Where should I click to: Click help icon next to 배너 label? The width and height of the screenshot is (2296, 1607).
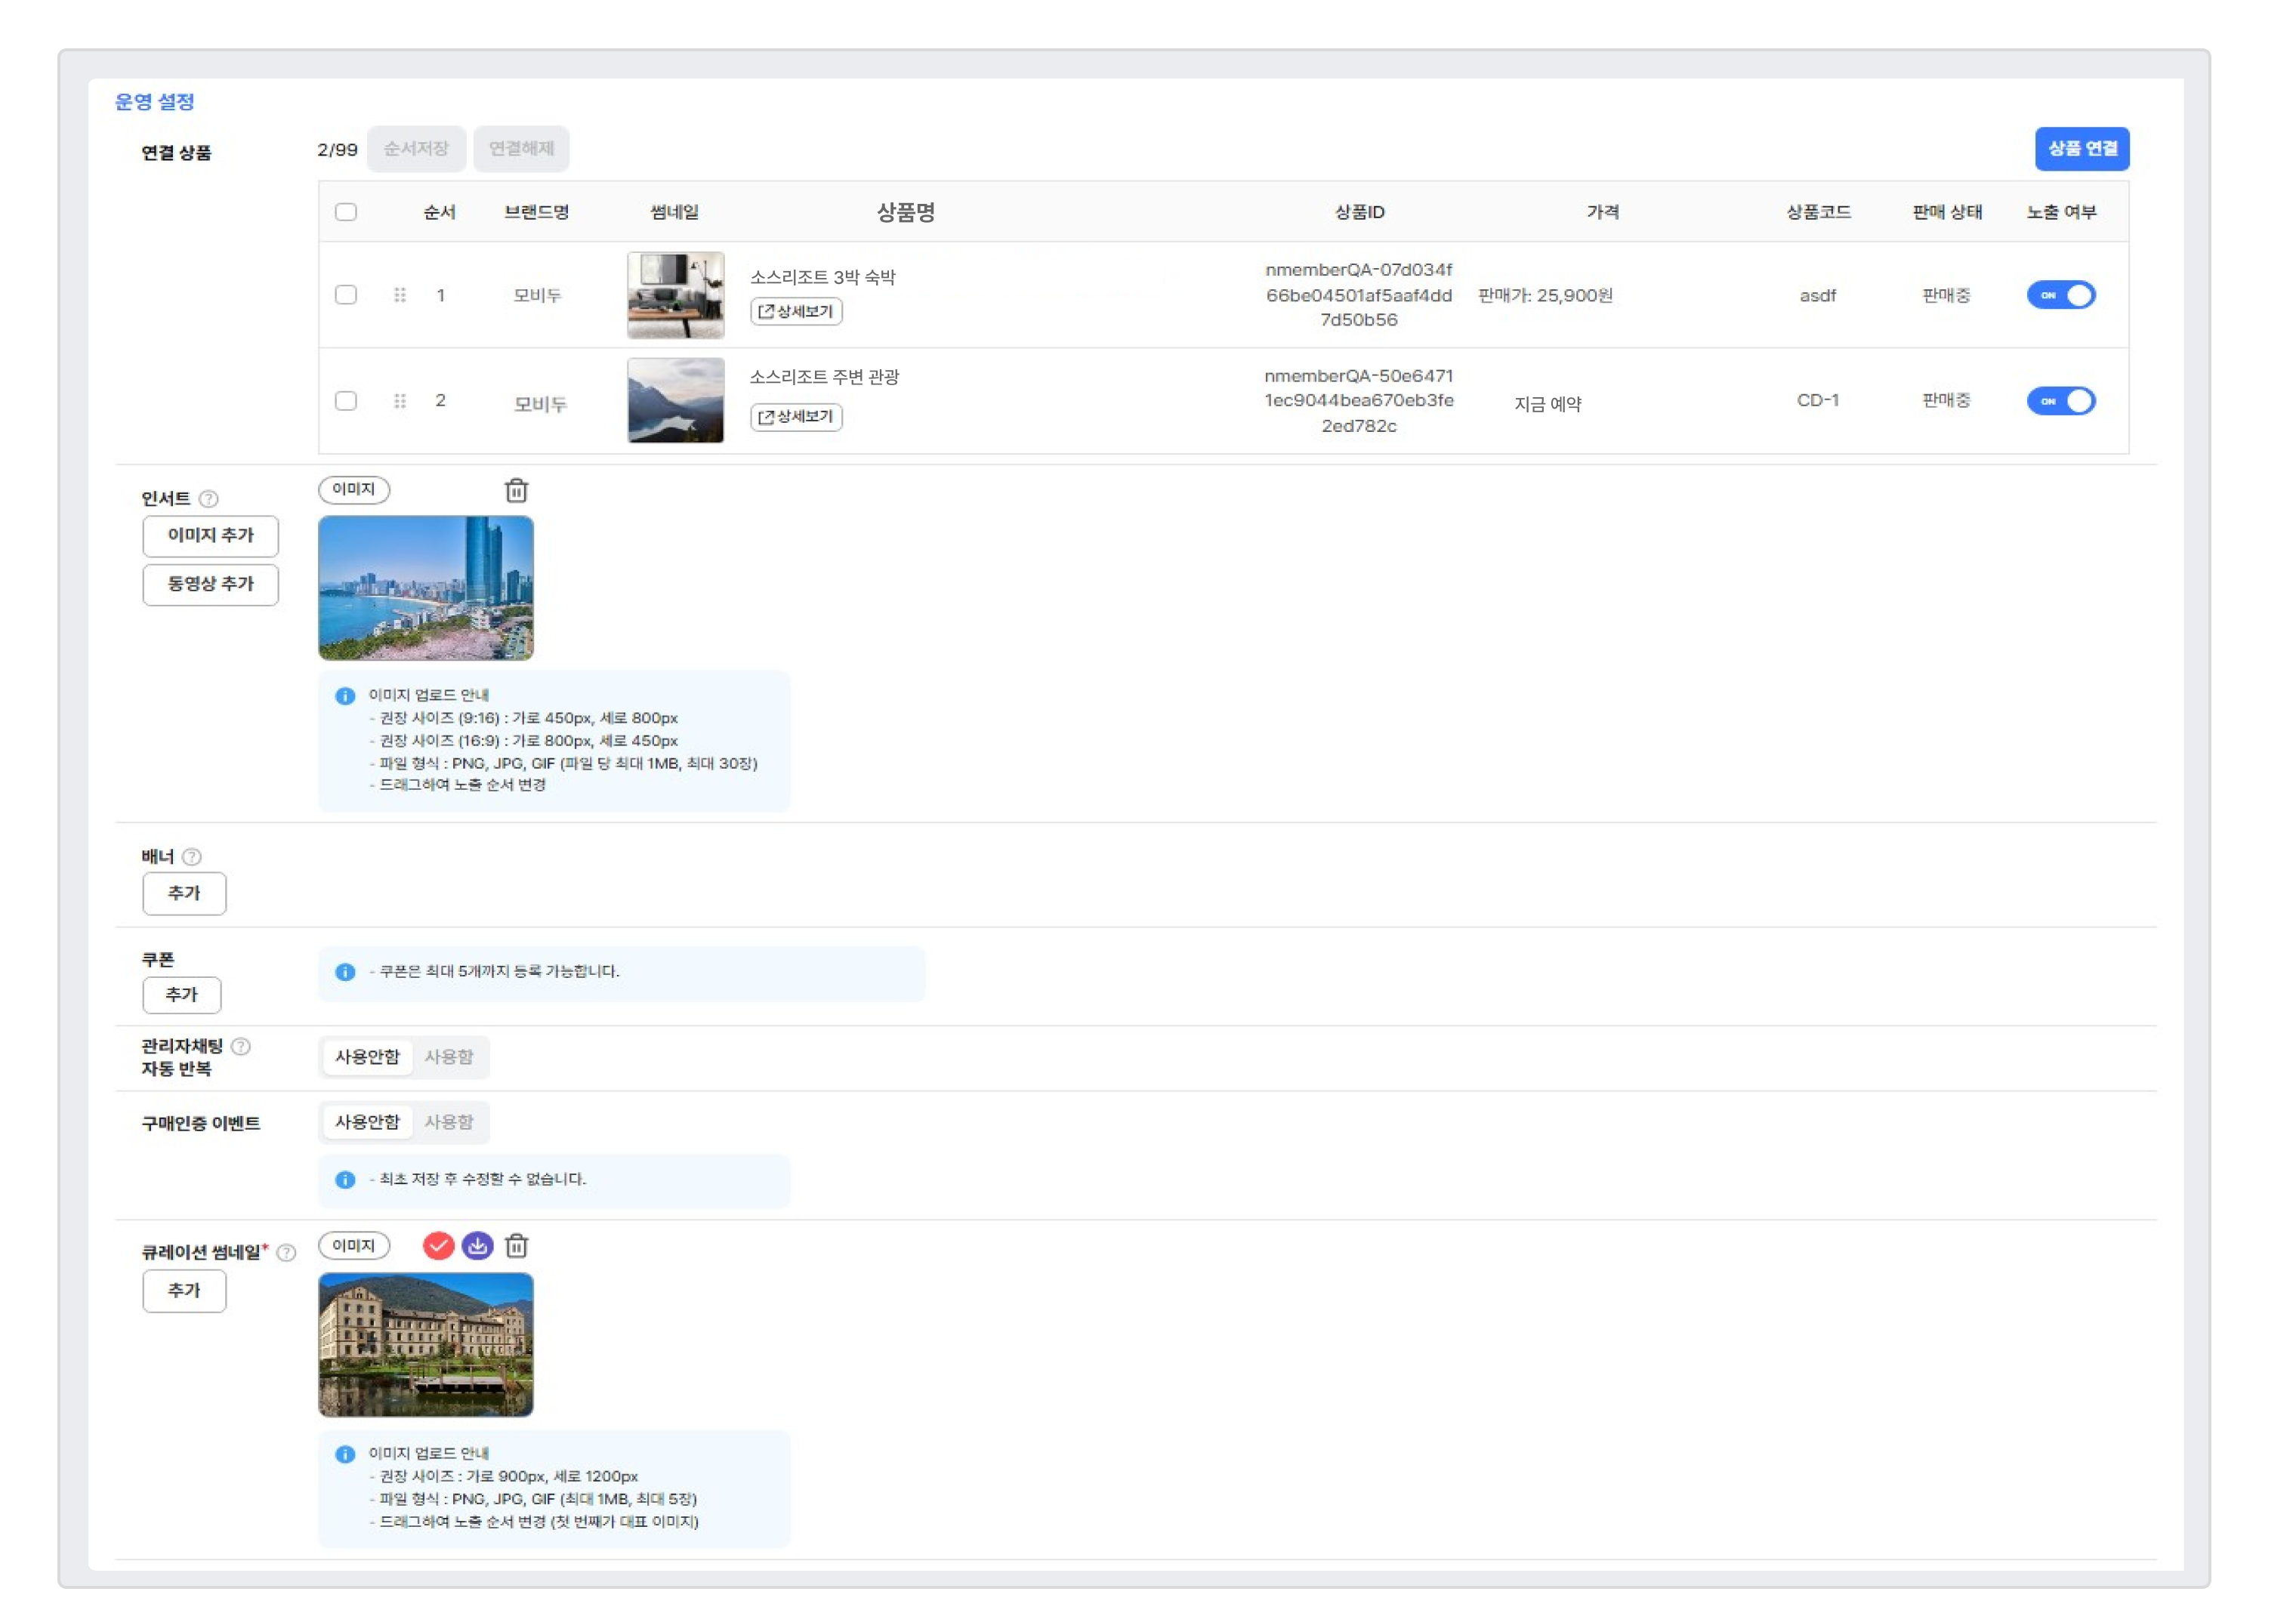pos(192,856)
